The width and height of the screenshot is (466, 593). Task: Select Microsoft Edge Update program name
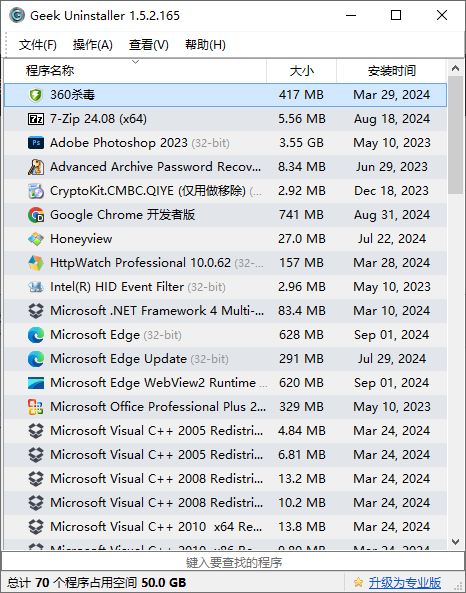pyautogui.click(x=118, y=359)
